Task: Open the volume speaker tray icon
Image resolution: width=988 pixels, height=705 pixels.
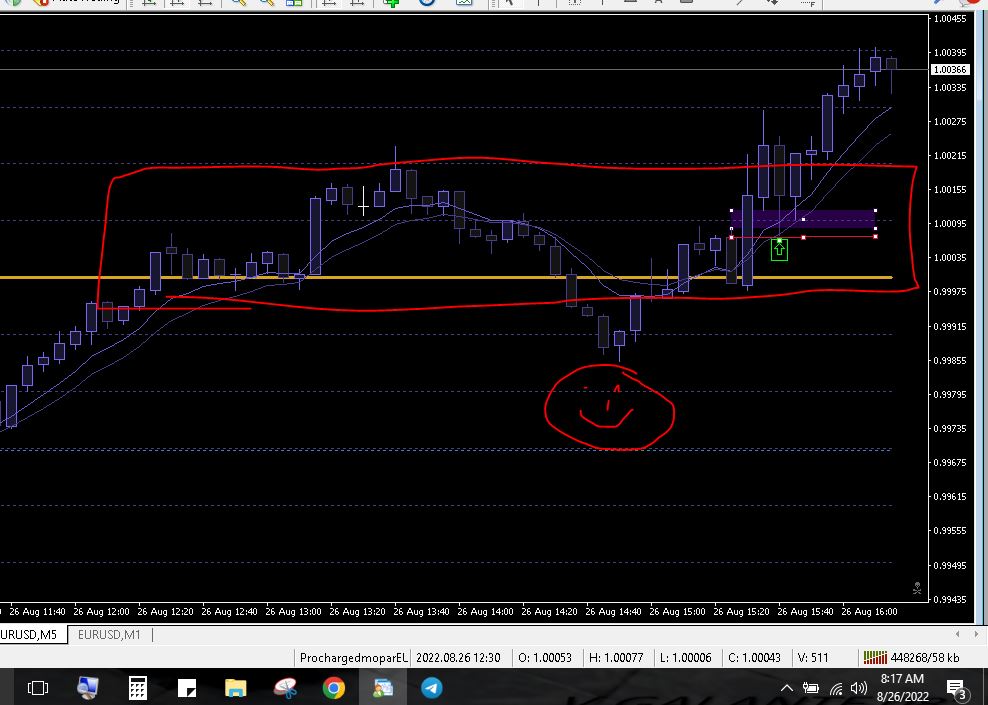Action: click(x=859, y=688)
